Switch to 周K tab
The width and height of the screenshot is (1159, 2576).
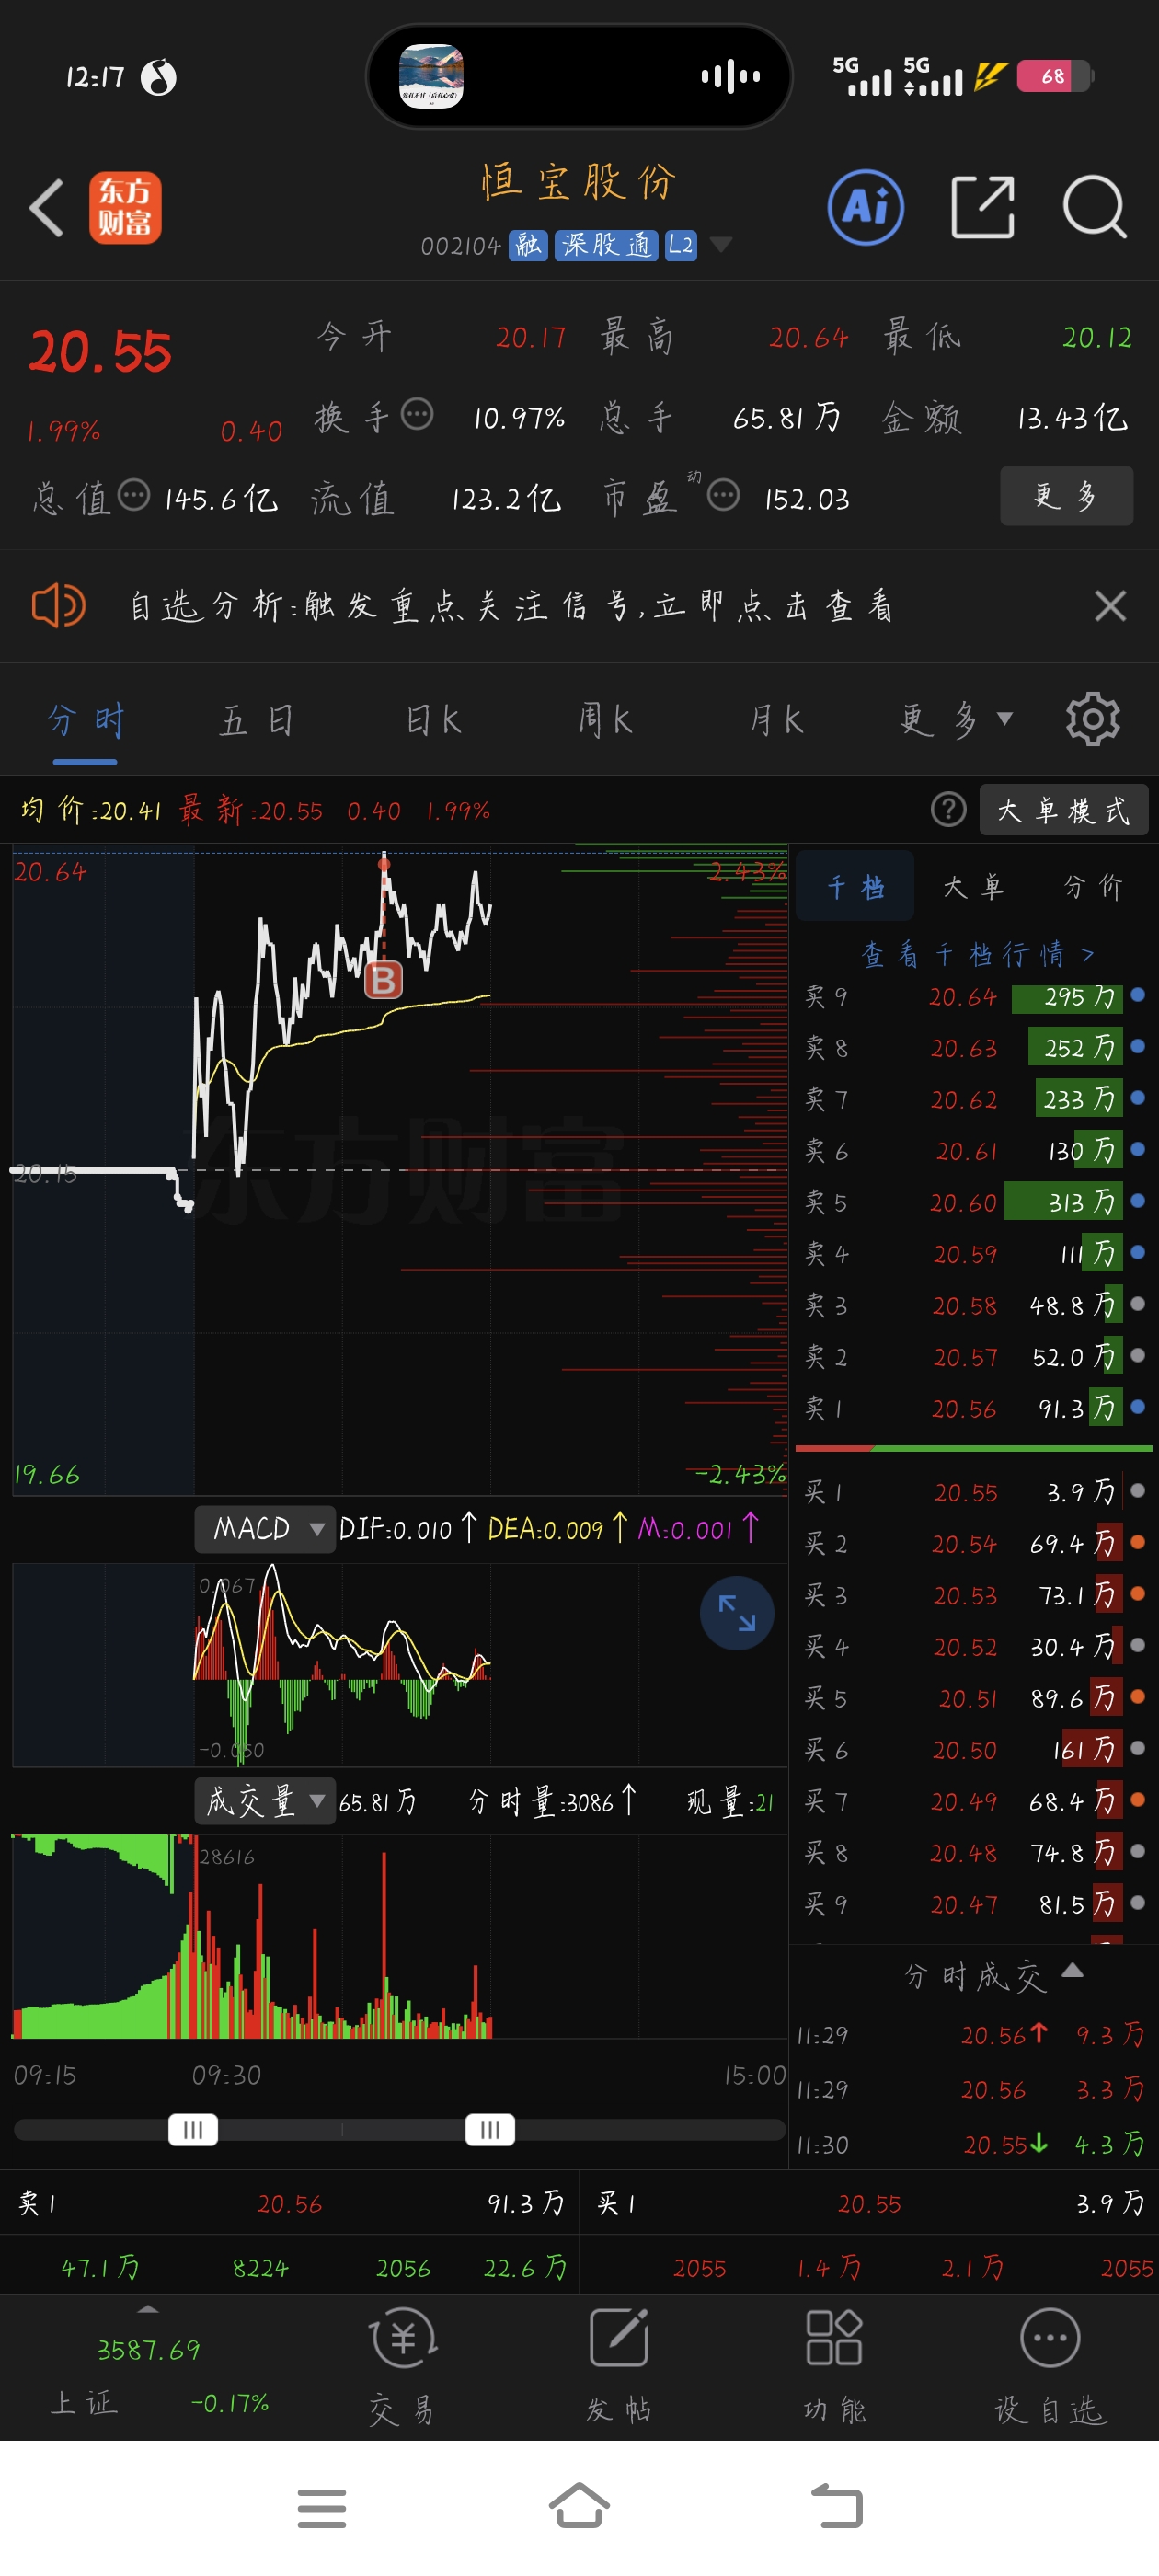point(606,720)
